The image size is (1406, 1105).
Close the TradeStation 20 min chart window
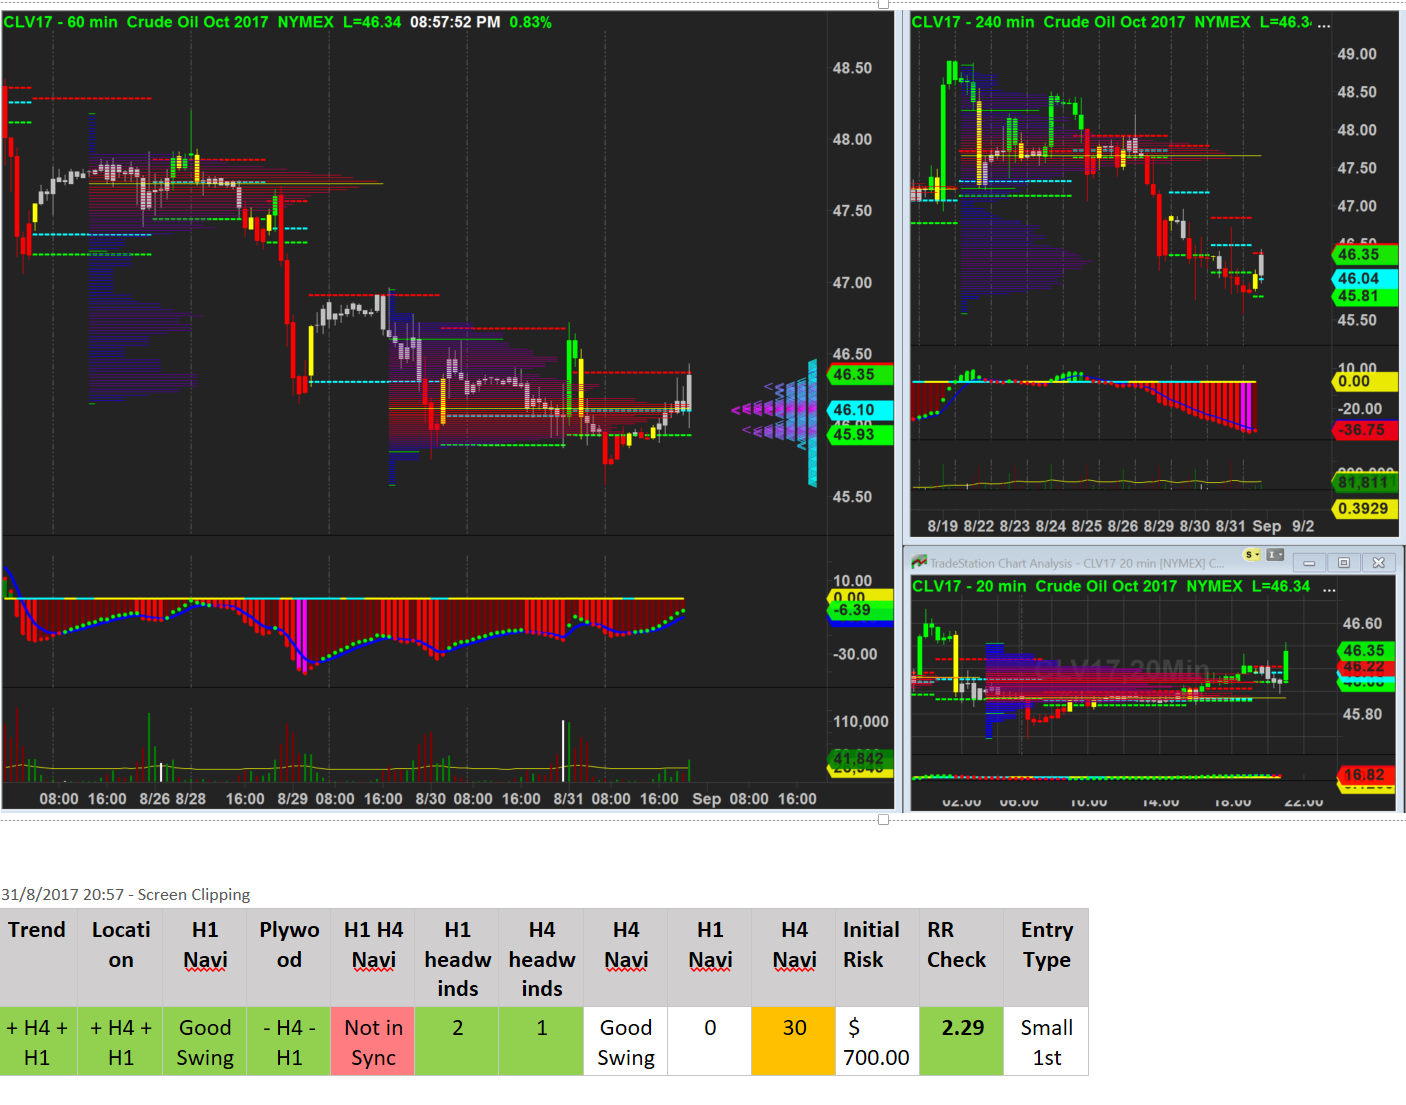point(1378,563)
